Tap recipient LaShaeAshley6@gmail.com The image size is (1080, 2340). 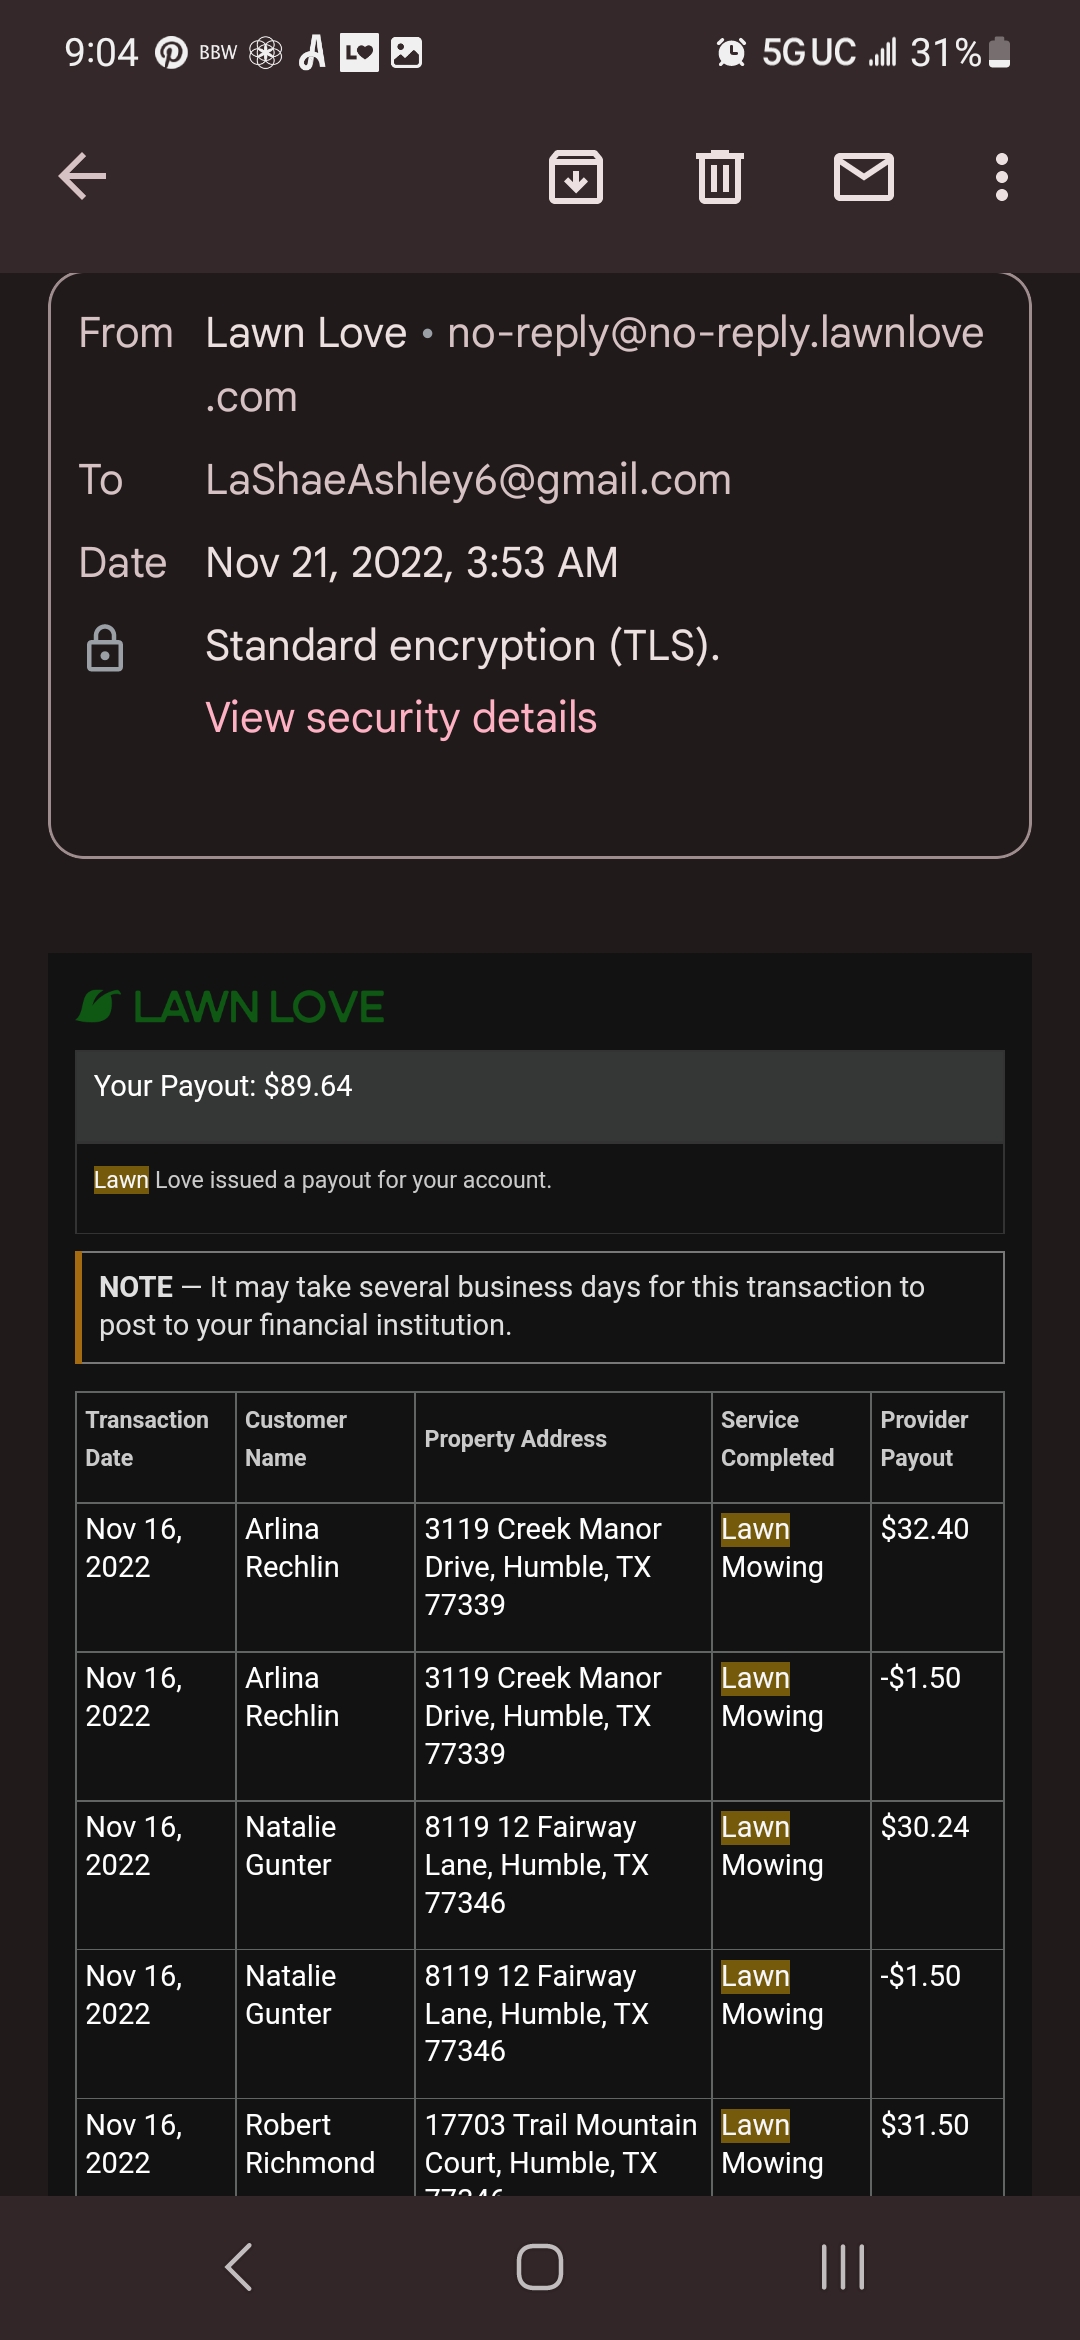pos(468,480)
